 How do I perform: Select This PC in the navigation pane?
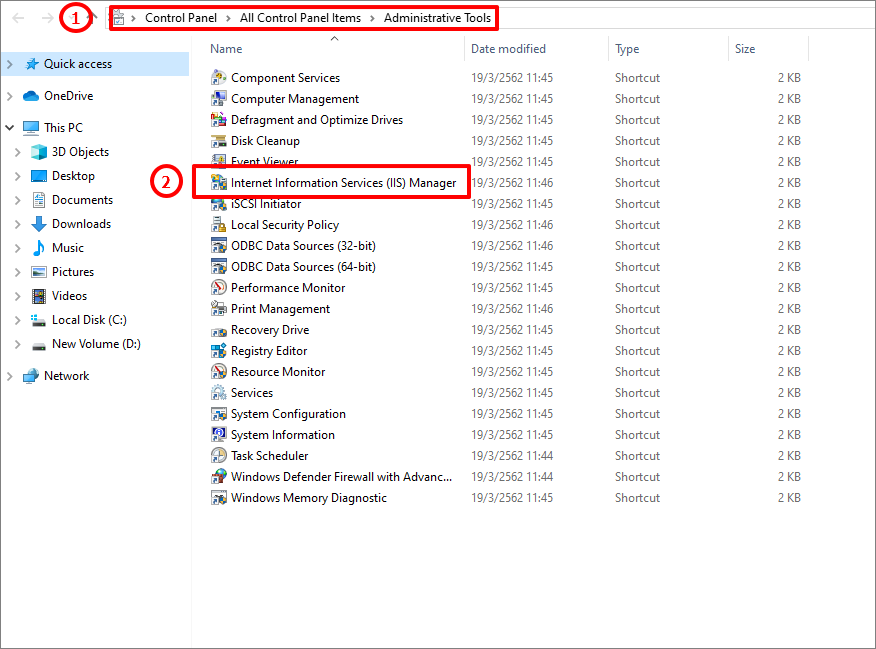pyautogui.click(x=63, y=128)
